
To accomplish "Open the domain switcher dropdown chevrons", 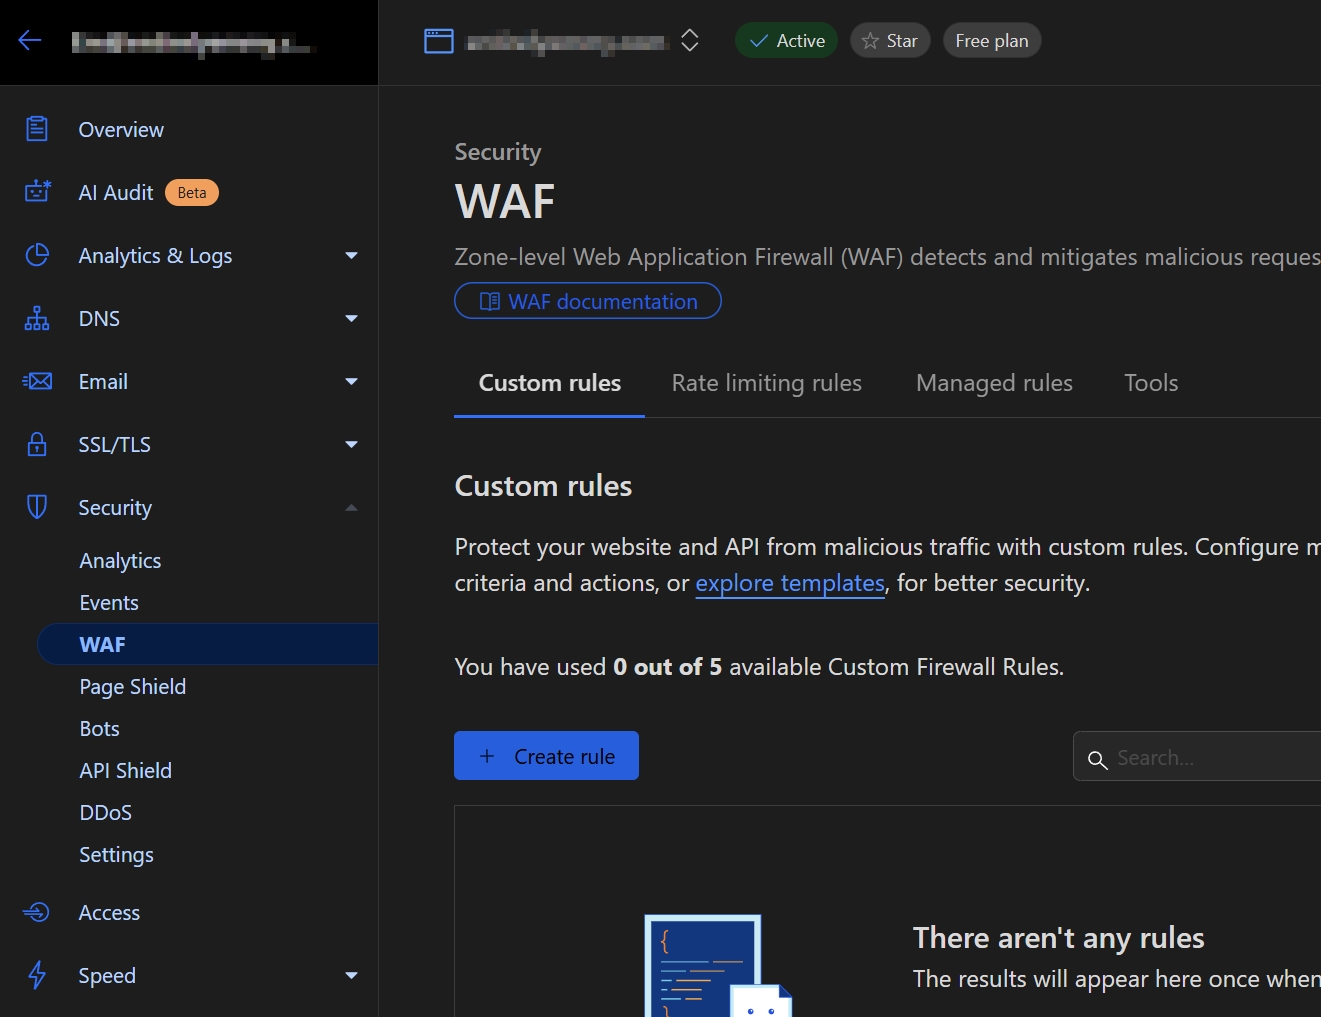I will 689,41.
